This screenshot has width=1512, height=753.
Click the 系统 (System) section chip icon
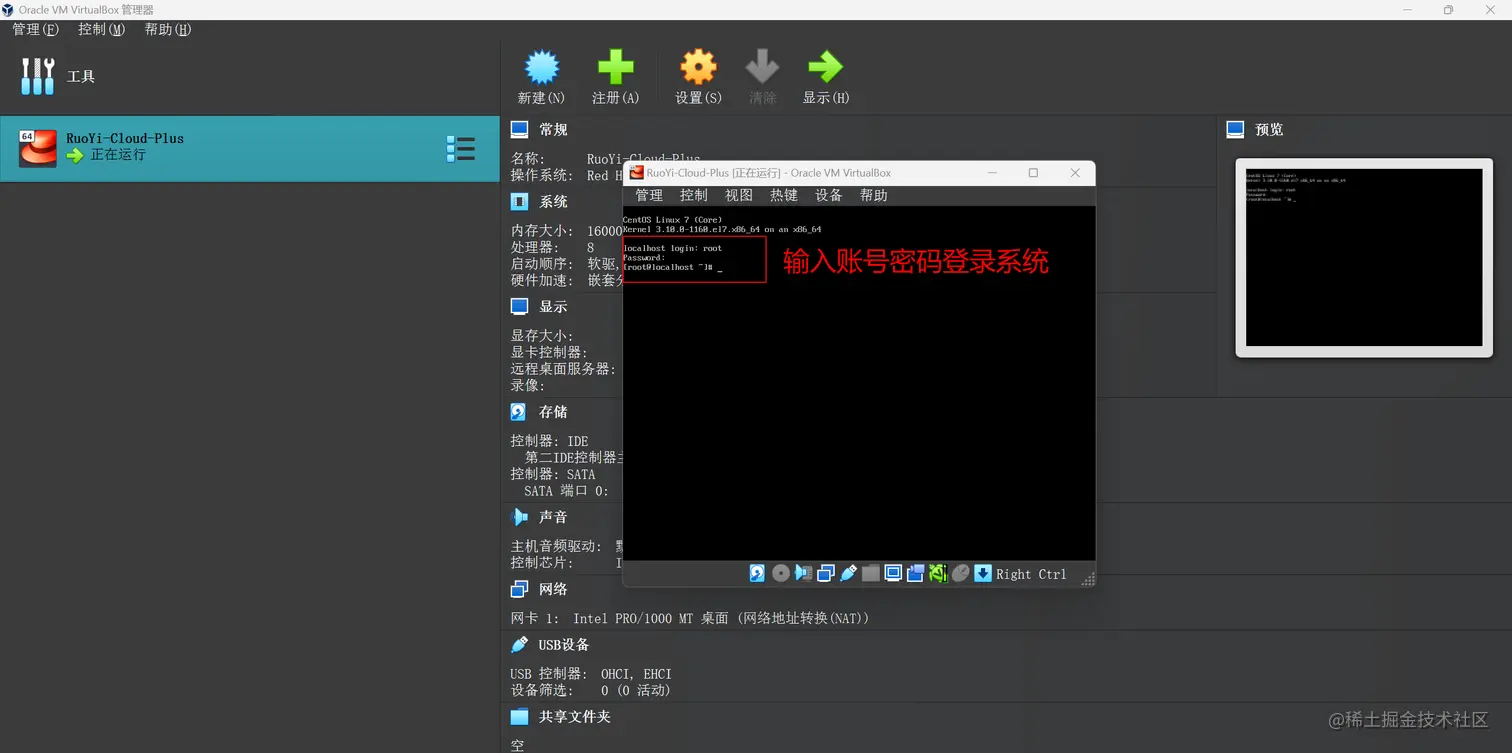coord(519,201)
